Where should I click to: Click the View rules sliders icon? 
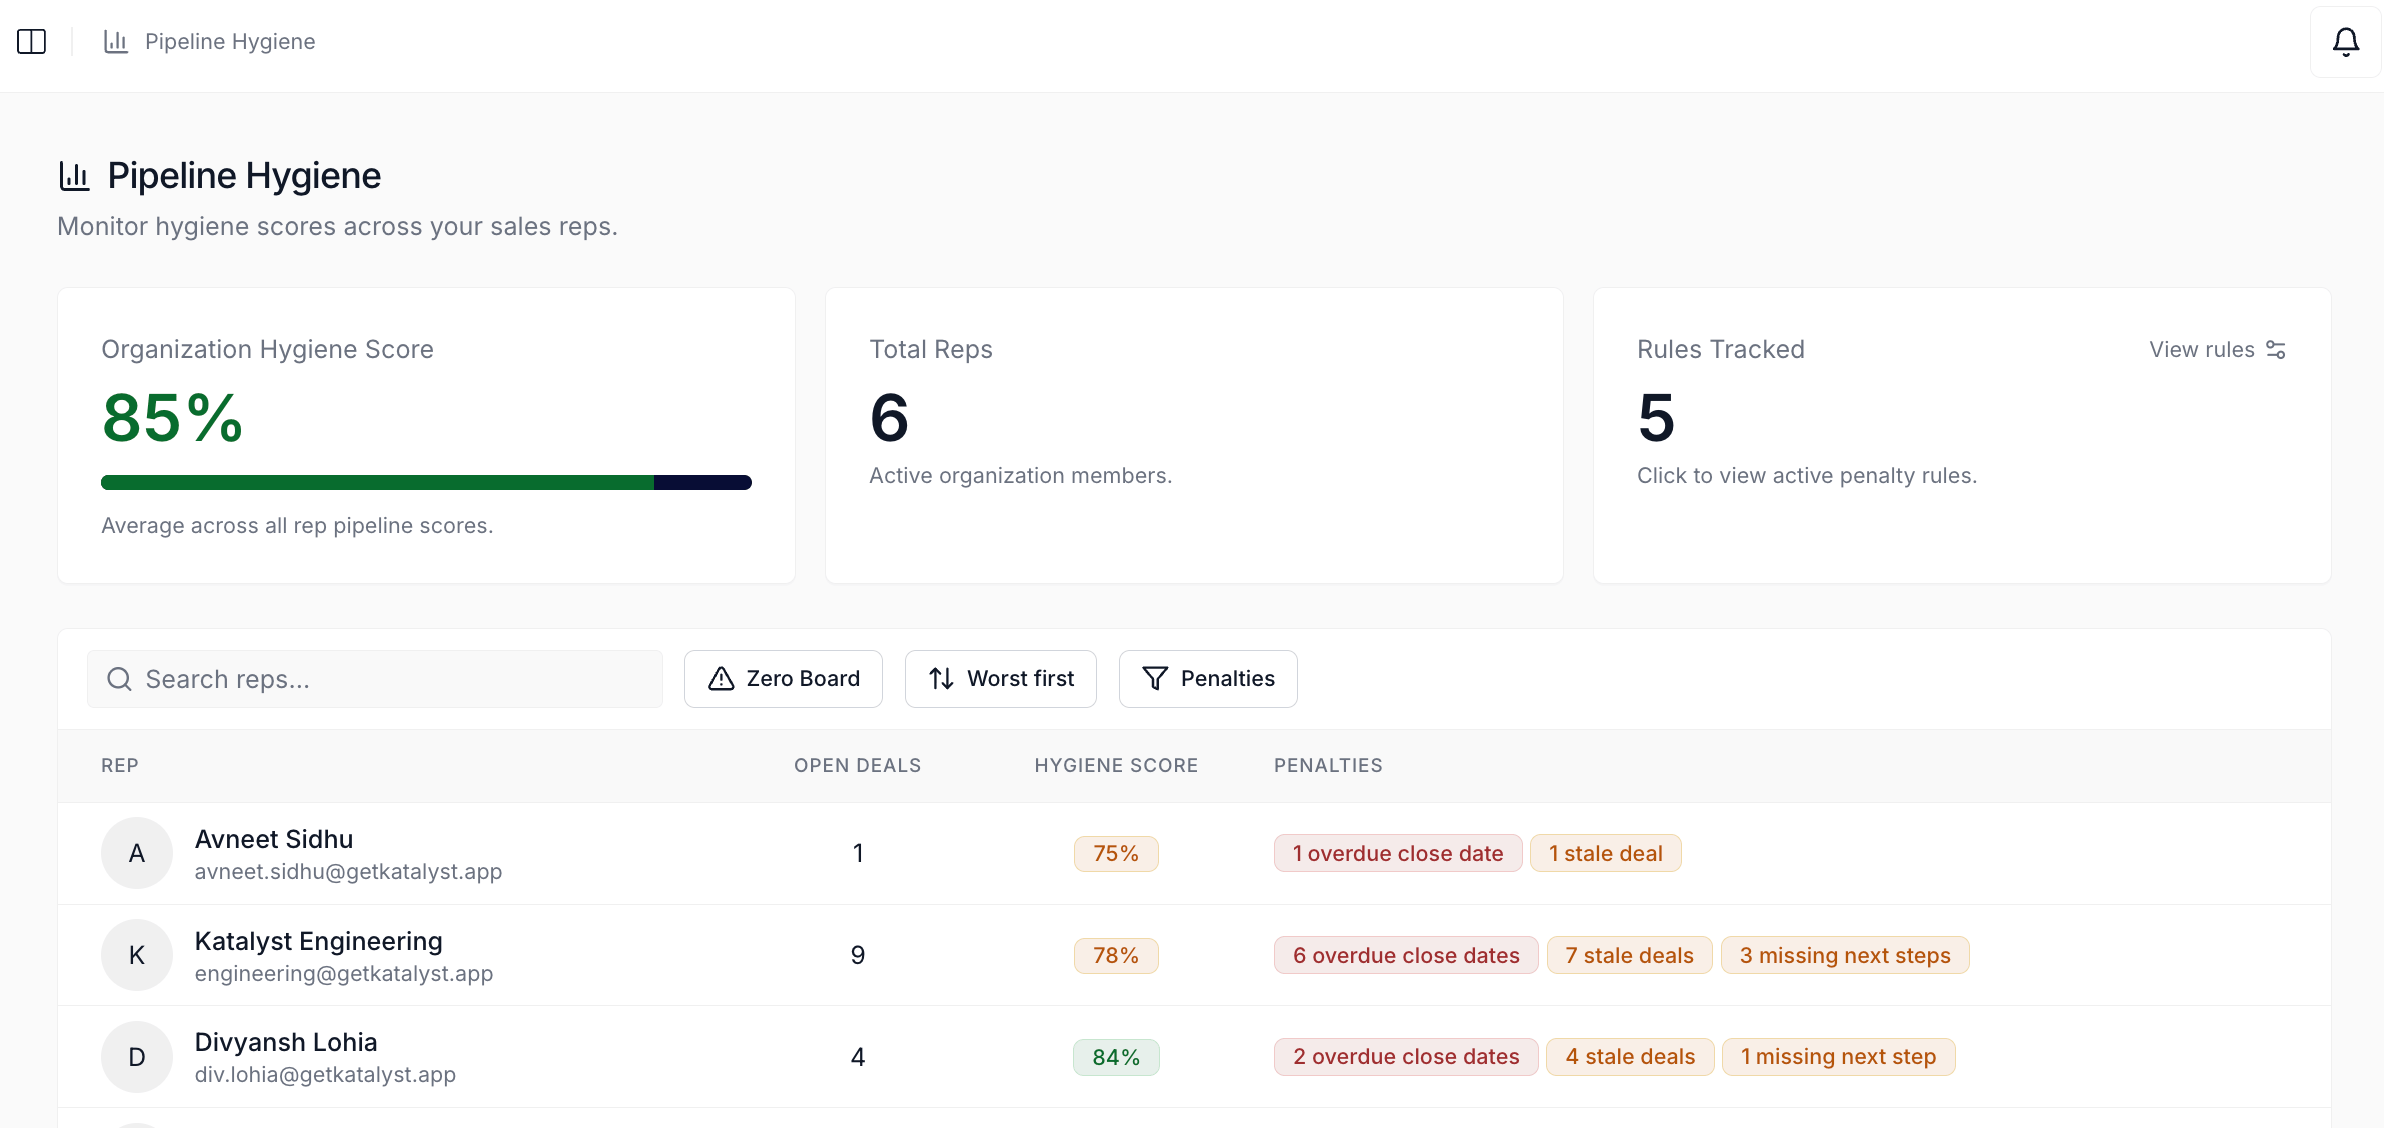(2276, 349)
